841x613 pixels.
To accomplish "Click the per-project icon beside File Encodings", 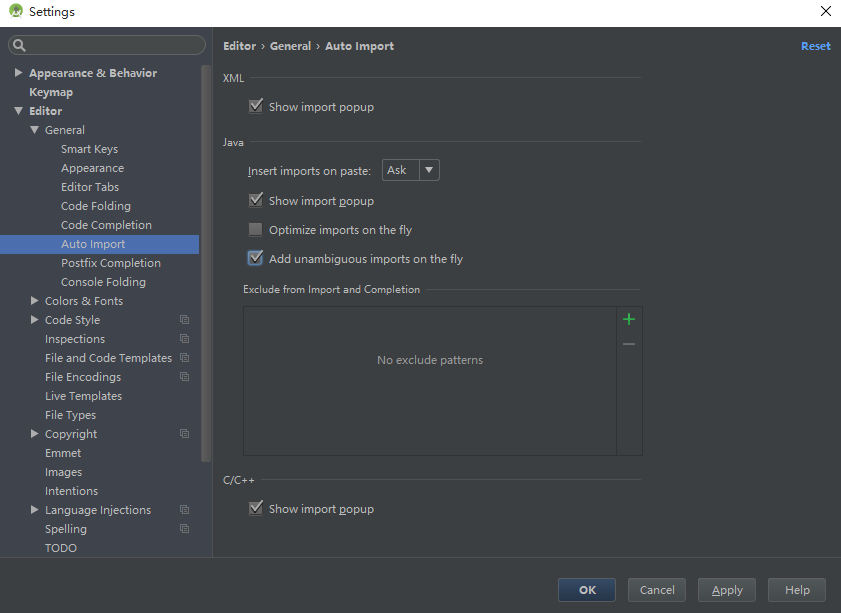I will 184,377.
